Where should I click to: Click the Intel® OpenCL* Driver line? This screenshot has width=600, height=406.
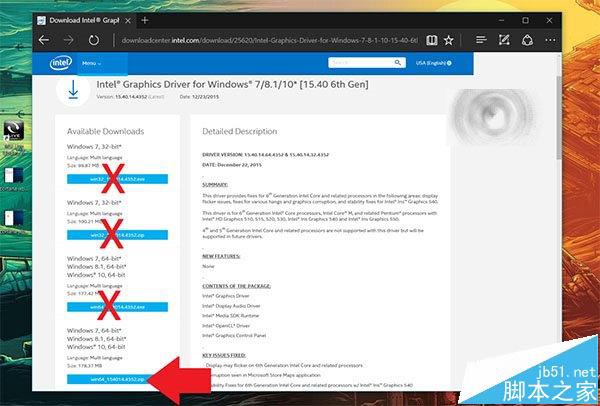pyautogui.click(x=226, y=326)
